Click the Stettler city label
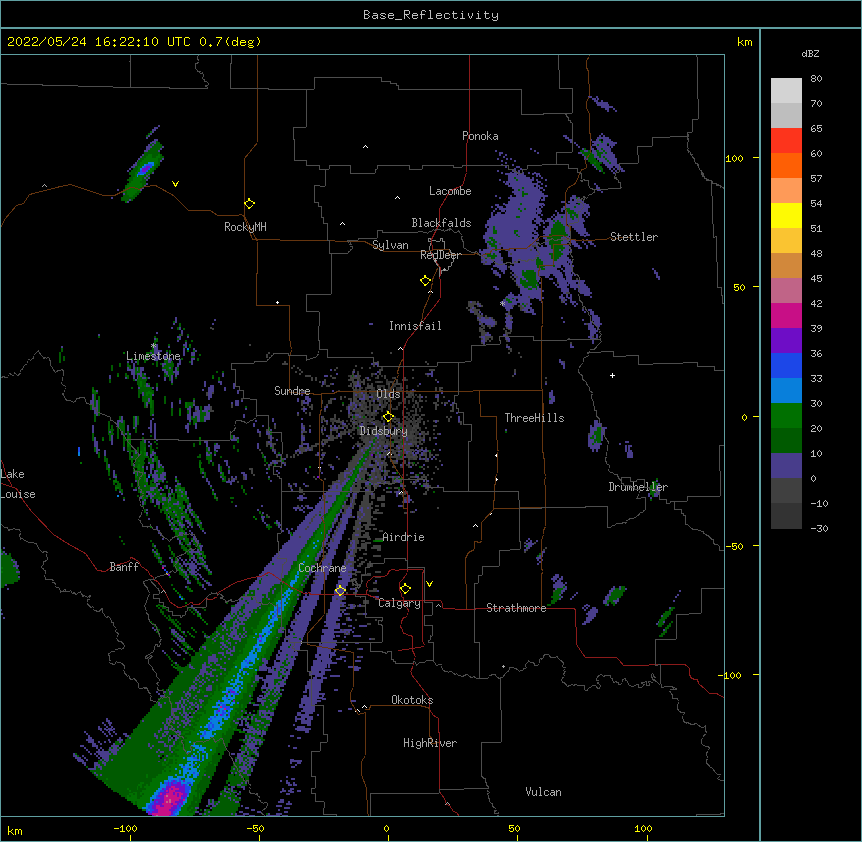This screenshot has width=862, height=842. pos(634,237)
